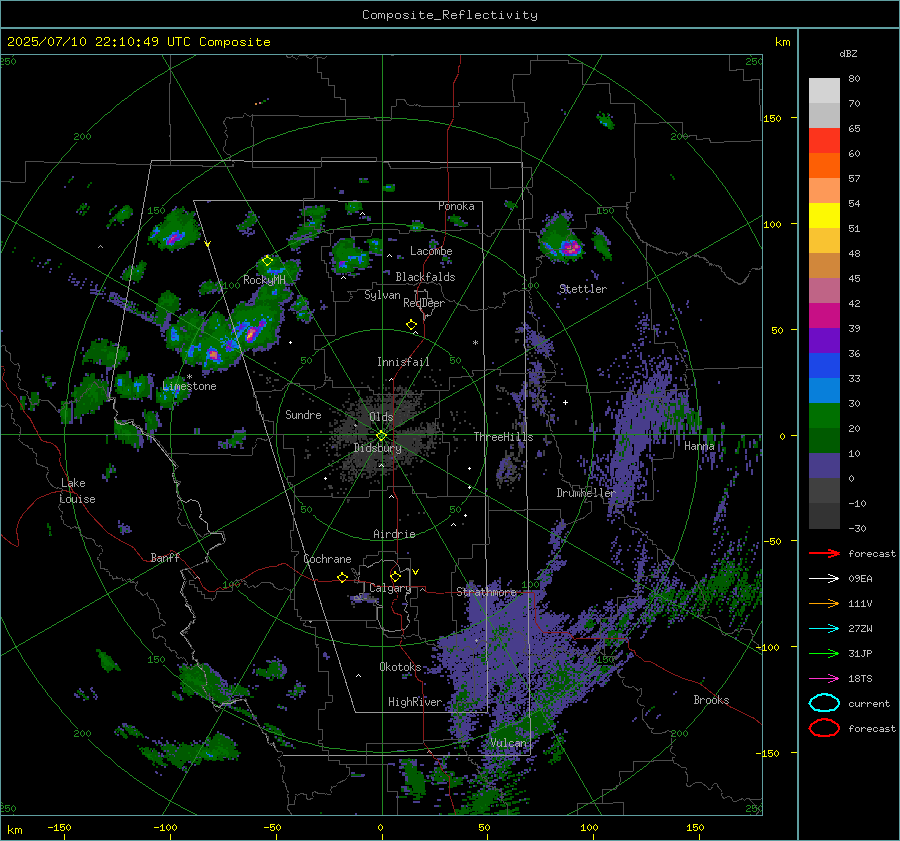Click the Drumheller label on map
Viewport: 900px width, 841px height.
pos(585,493)
